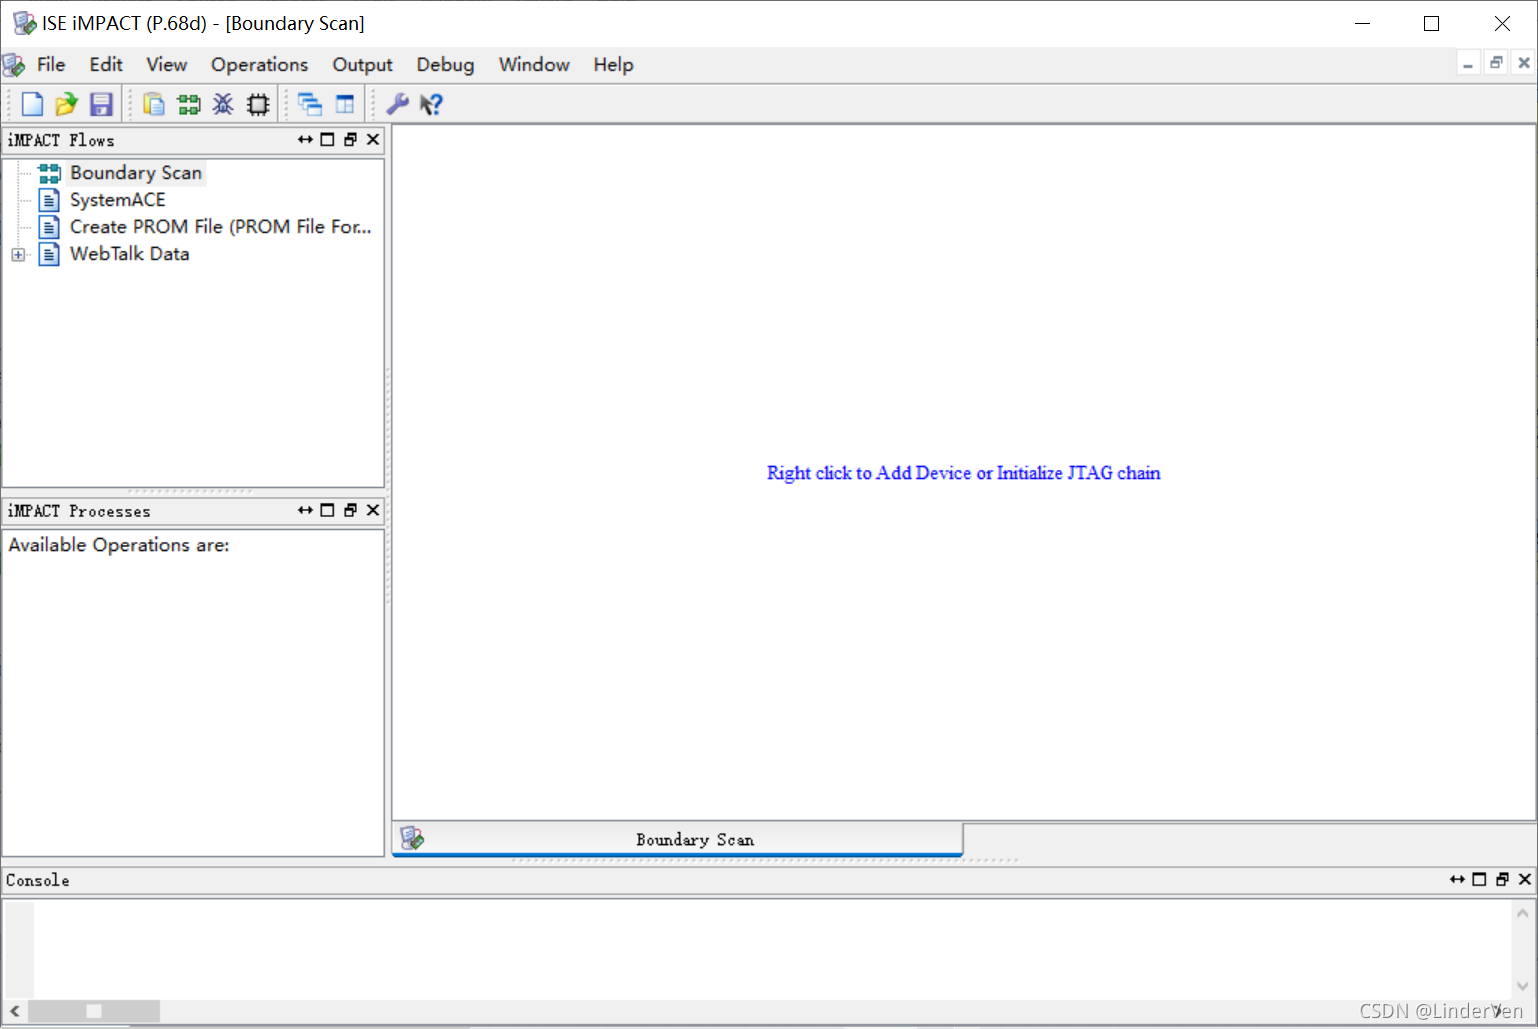
Task: Maximize the iMPACT Flows panel
Action: tap(327, 140)
